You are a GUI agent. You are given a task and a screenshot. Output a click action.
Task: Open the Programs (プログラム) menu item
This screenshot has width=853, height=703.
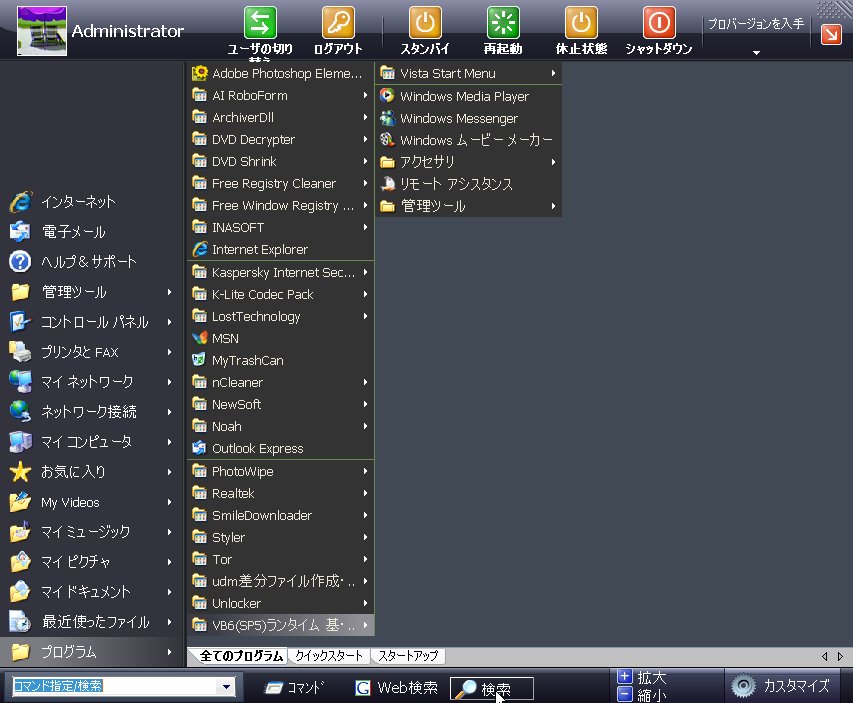pos(91,651)
